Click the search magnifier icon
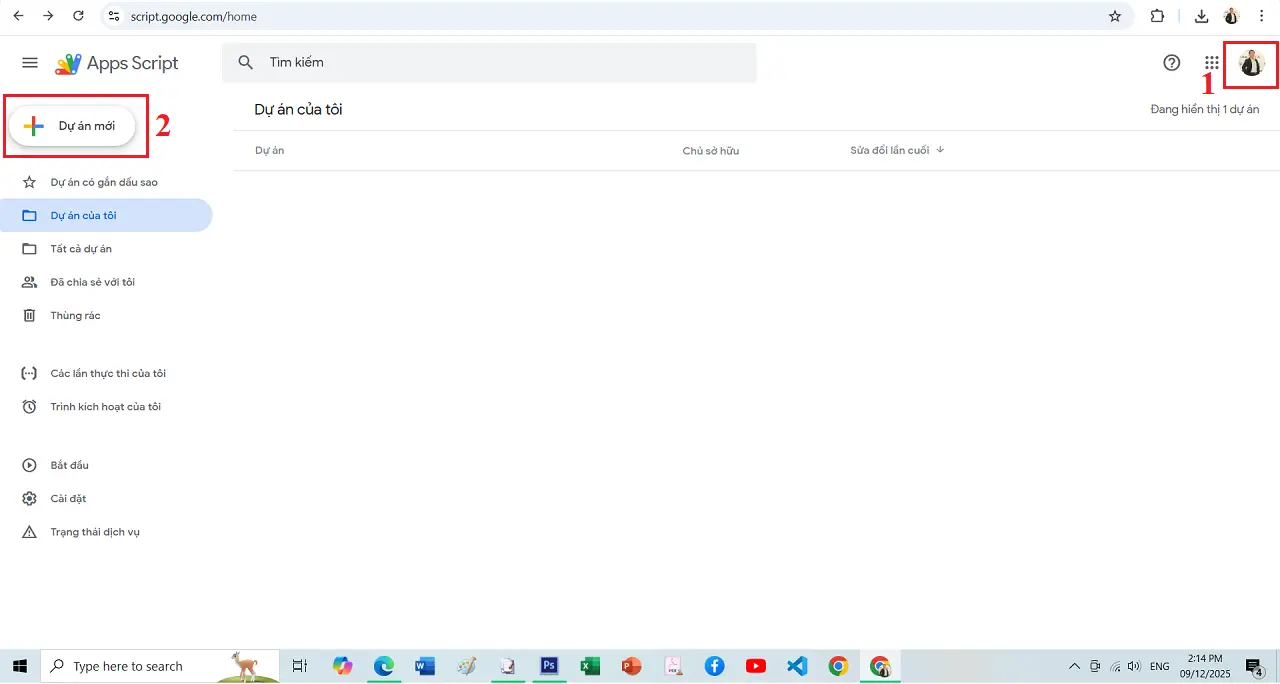 tap(246, 63)
